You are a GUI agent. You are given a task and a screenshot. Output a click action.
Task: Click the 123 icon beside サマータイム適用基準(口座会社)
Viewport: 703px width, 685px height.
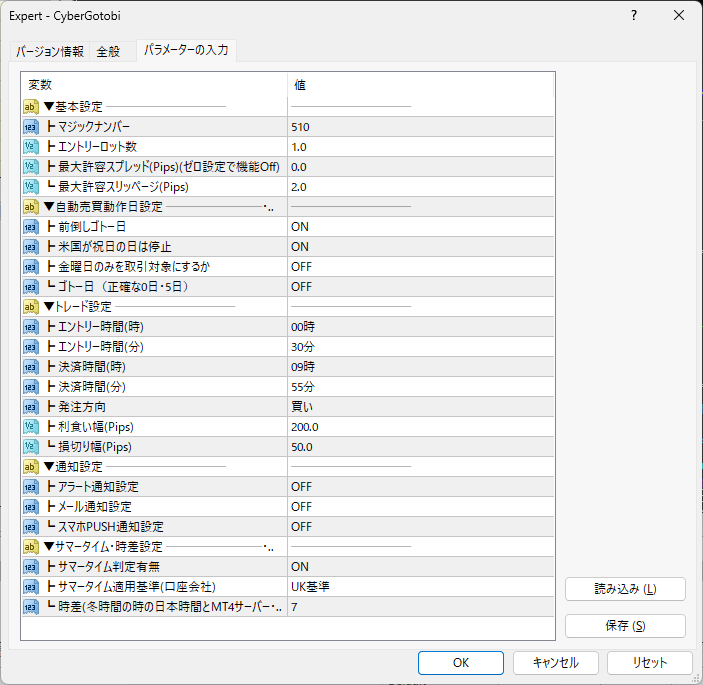pos(30,586)
